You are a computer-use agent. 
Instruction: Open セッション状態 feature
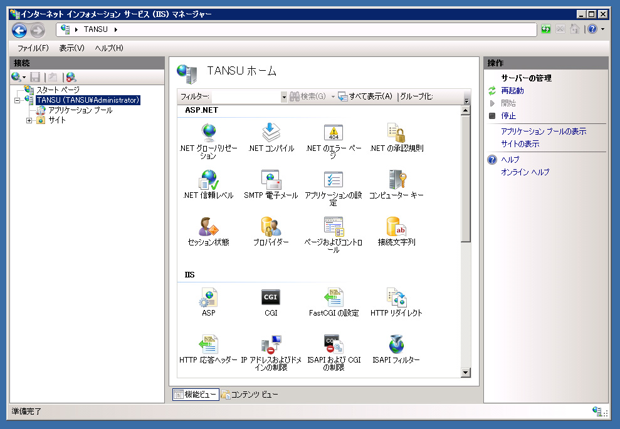208,231
